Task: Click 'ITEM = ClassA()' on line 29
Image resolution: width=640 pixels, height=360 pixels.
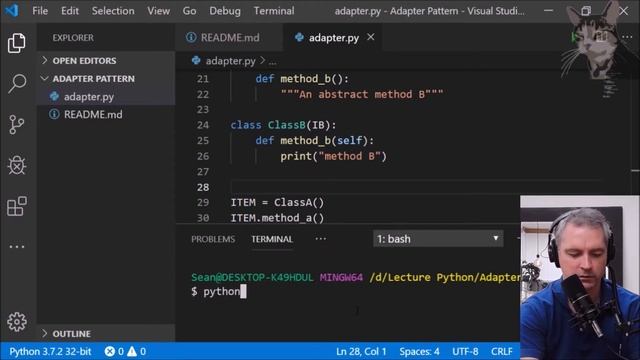Action: click(277, 202)
